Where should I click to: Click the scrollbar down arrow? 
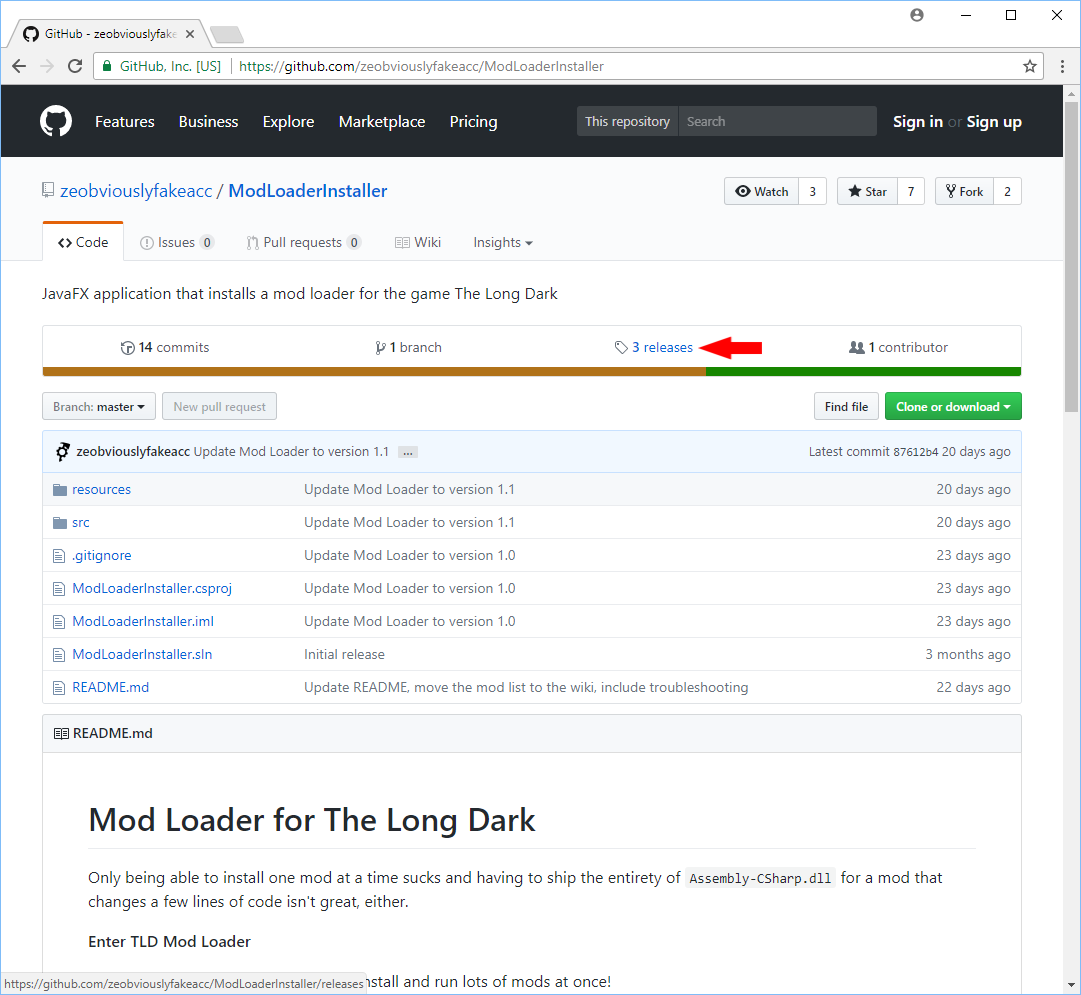tap(1071, 986)
